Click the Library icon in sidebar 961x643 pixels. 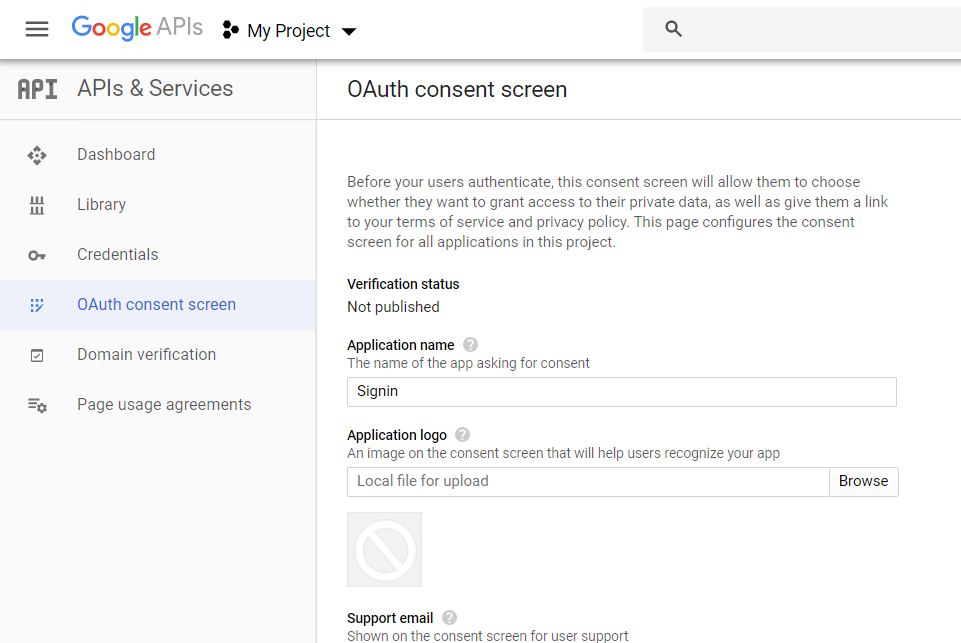point(37,205)
